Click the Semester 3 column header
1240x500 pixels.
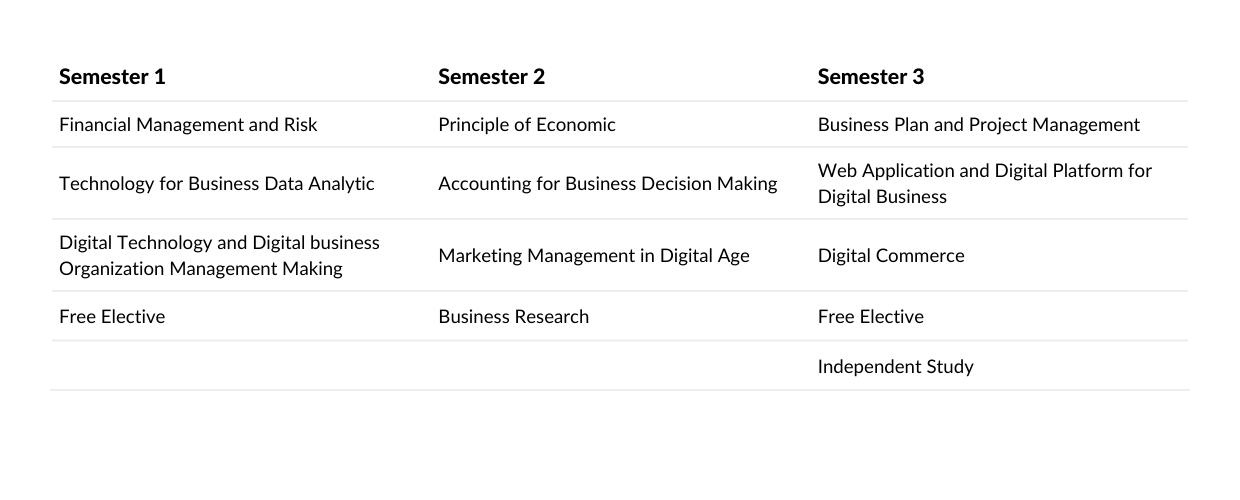click(871, 76)
